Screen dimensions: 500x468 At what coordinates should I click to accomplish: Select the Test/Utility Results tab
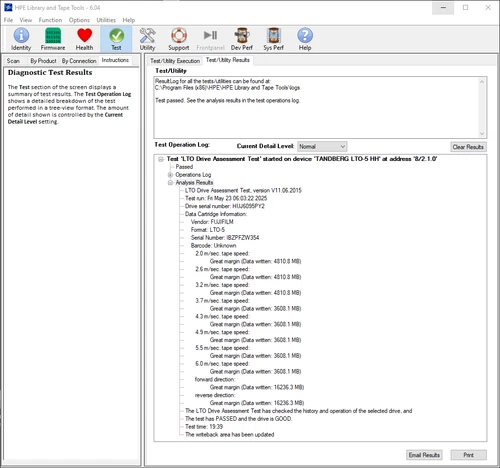click(228, 60)
